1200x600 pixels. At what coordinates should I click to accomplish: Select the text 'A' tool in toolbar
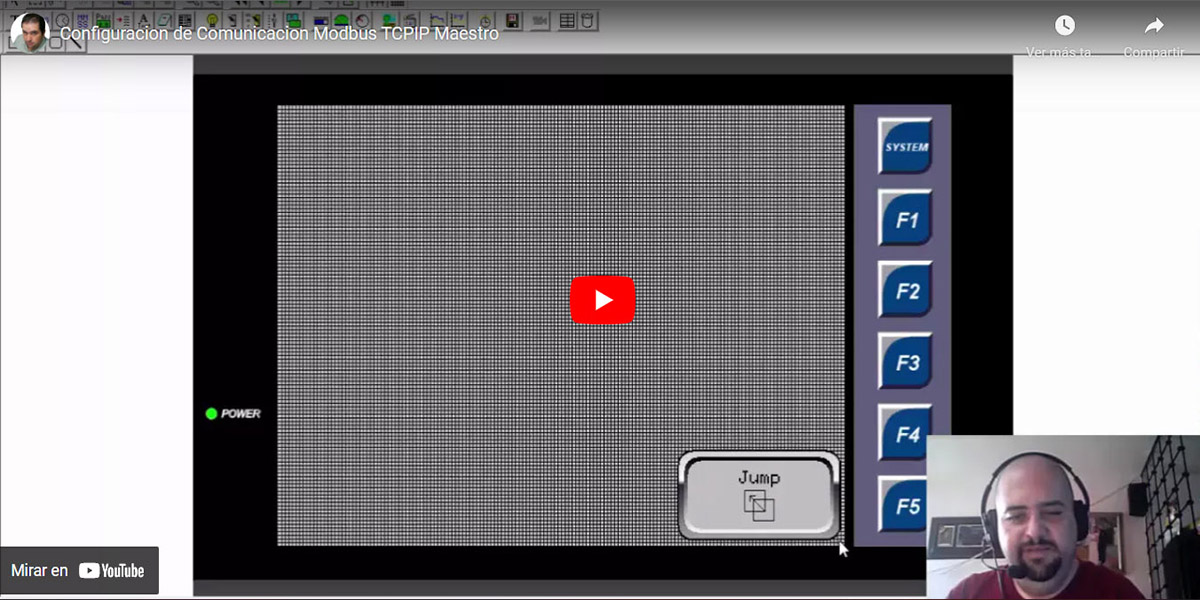coord(143,20)
